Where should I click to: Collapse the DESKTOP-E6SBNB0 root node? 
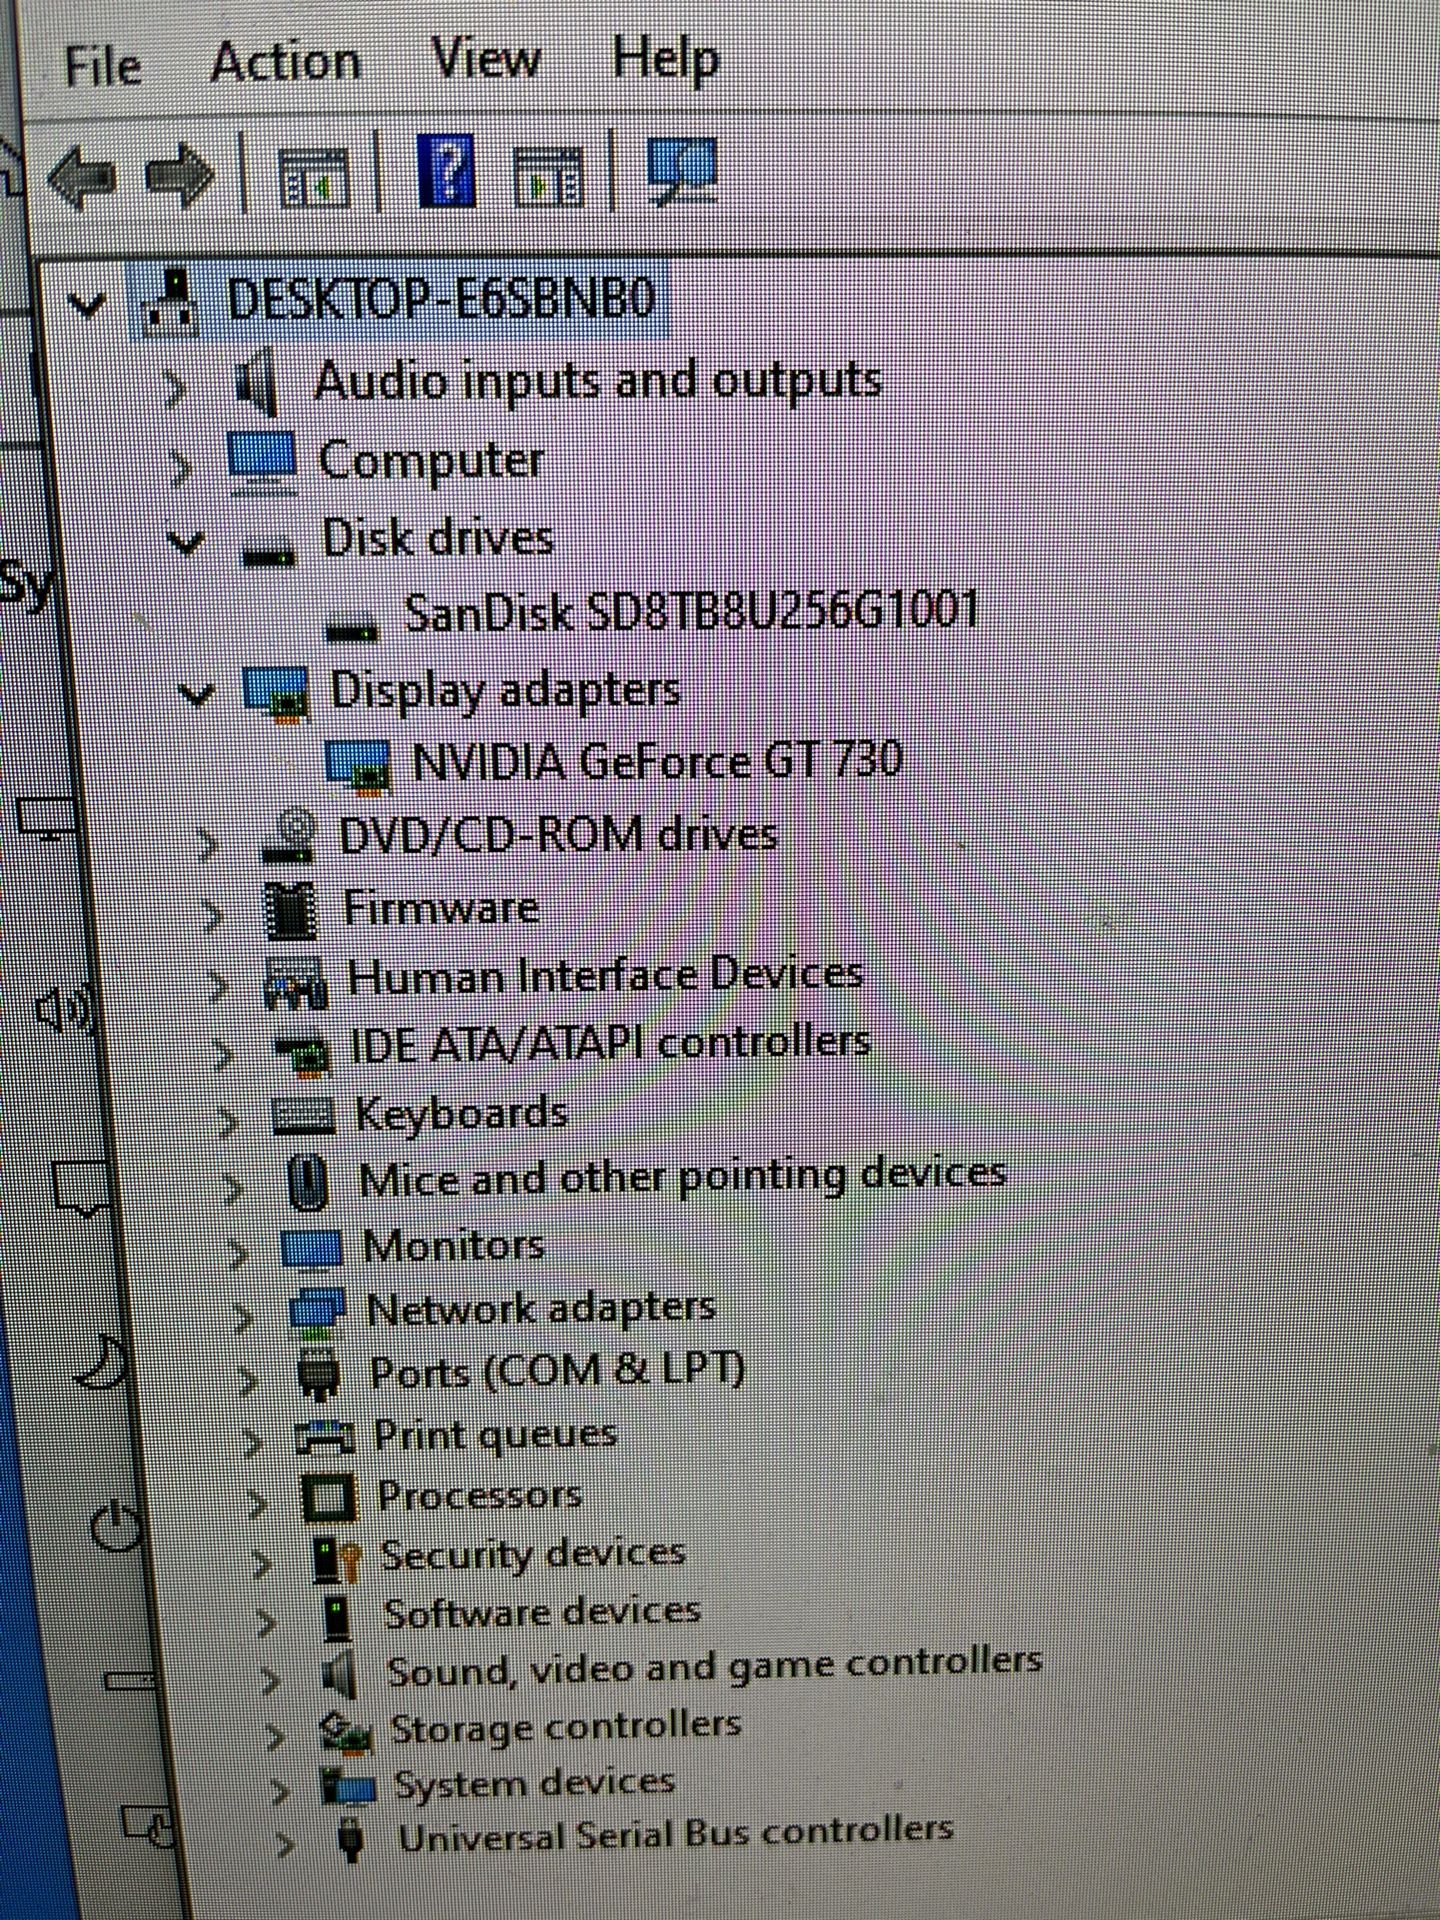click(88, 304)
